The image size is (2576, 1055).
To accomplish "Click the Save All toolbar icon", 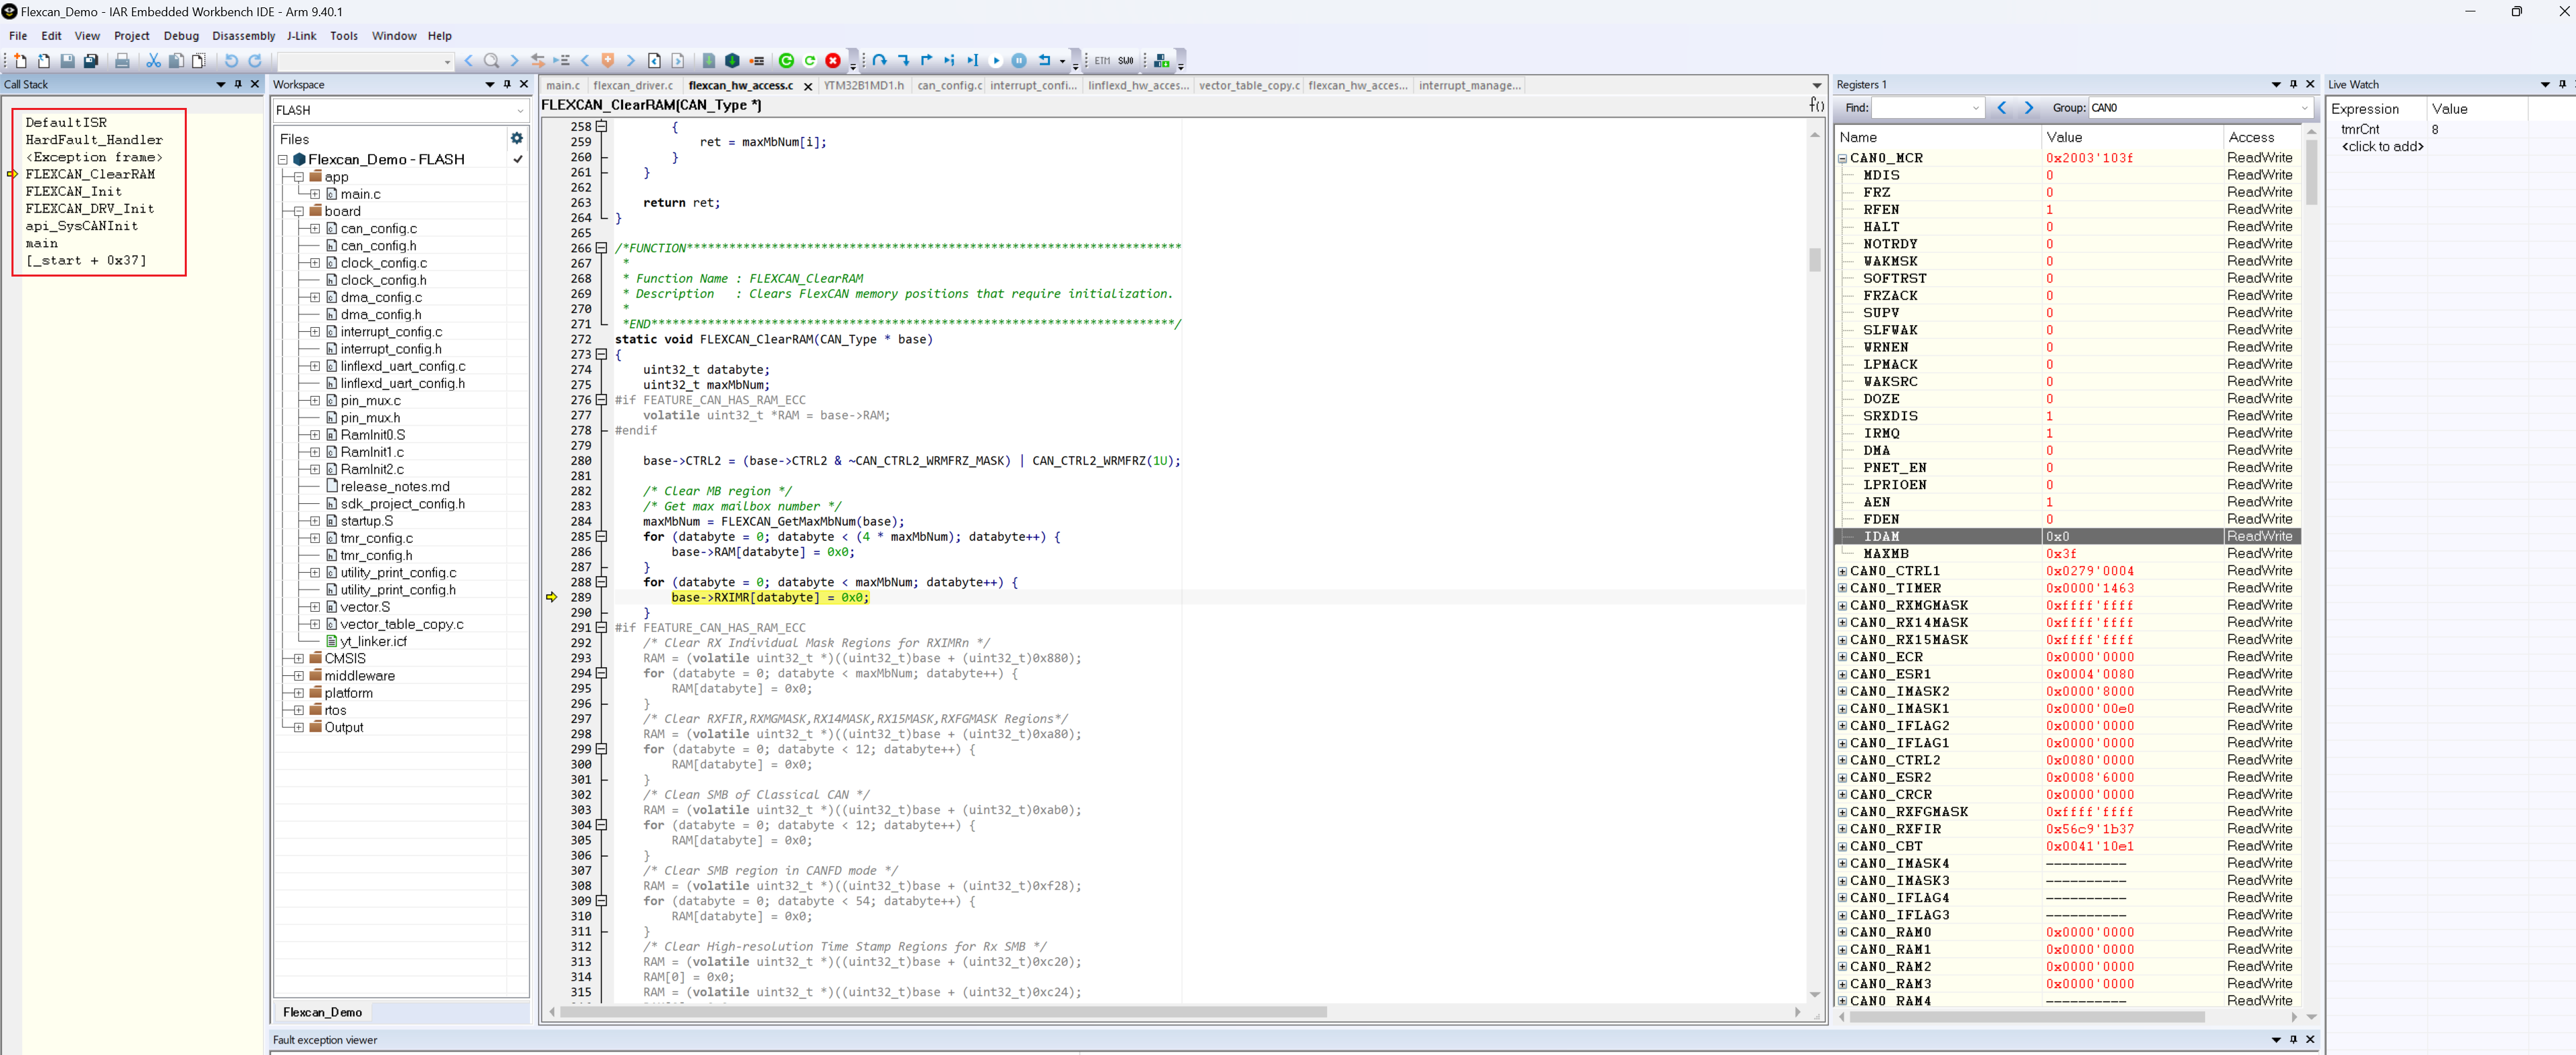I will [x=91, y=61].
